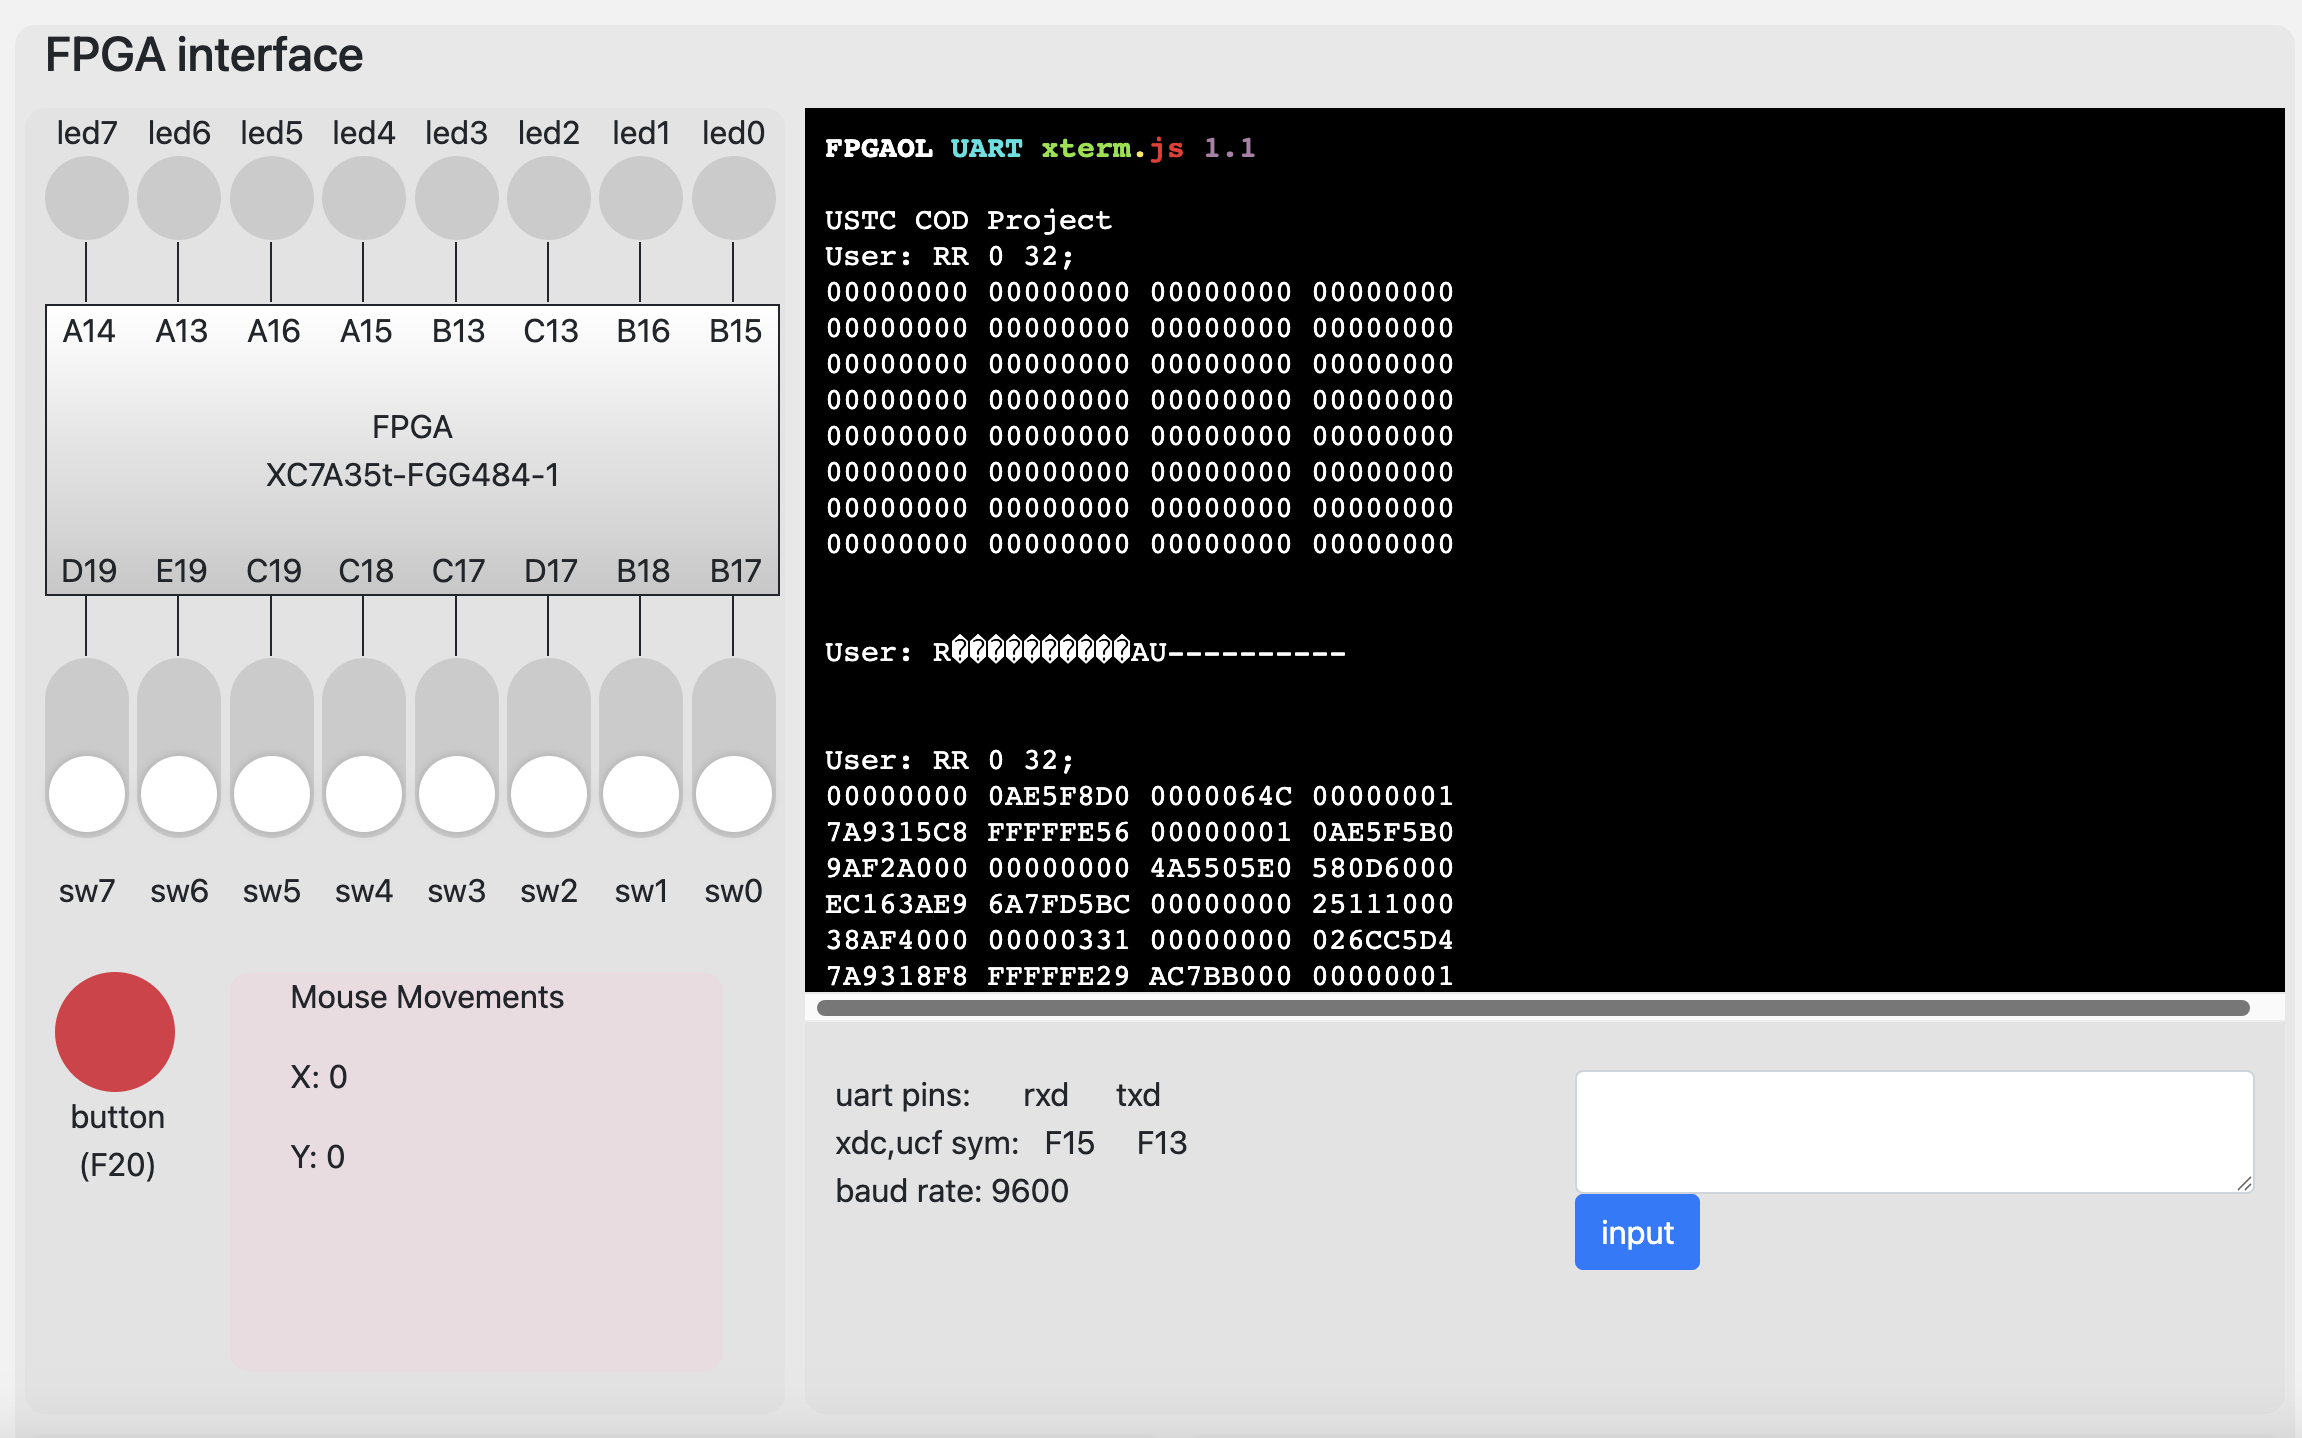Flip the sw1 switch
The height and width of the screenshot is (1438, 2302).
click(x=641, y=747)
